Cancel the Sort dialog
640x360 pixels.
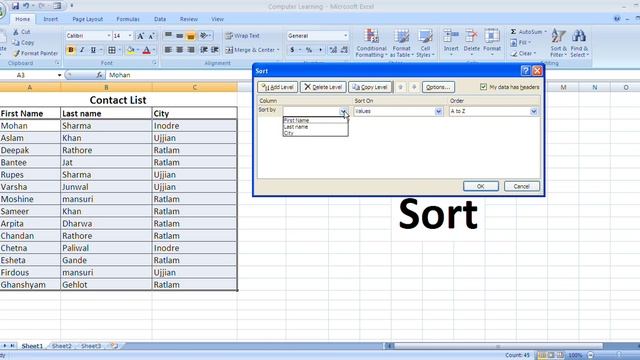pos(522,186)
